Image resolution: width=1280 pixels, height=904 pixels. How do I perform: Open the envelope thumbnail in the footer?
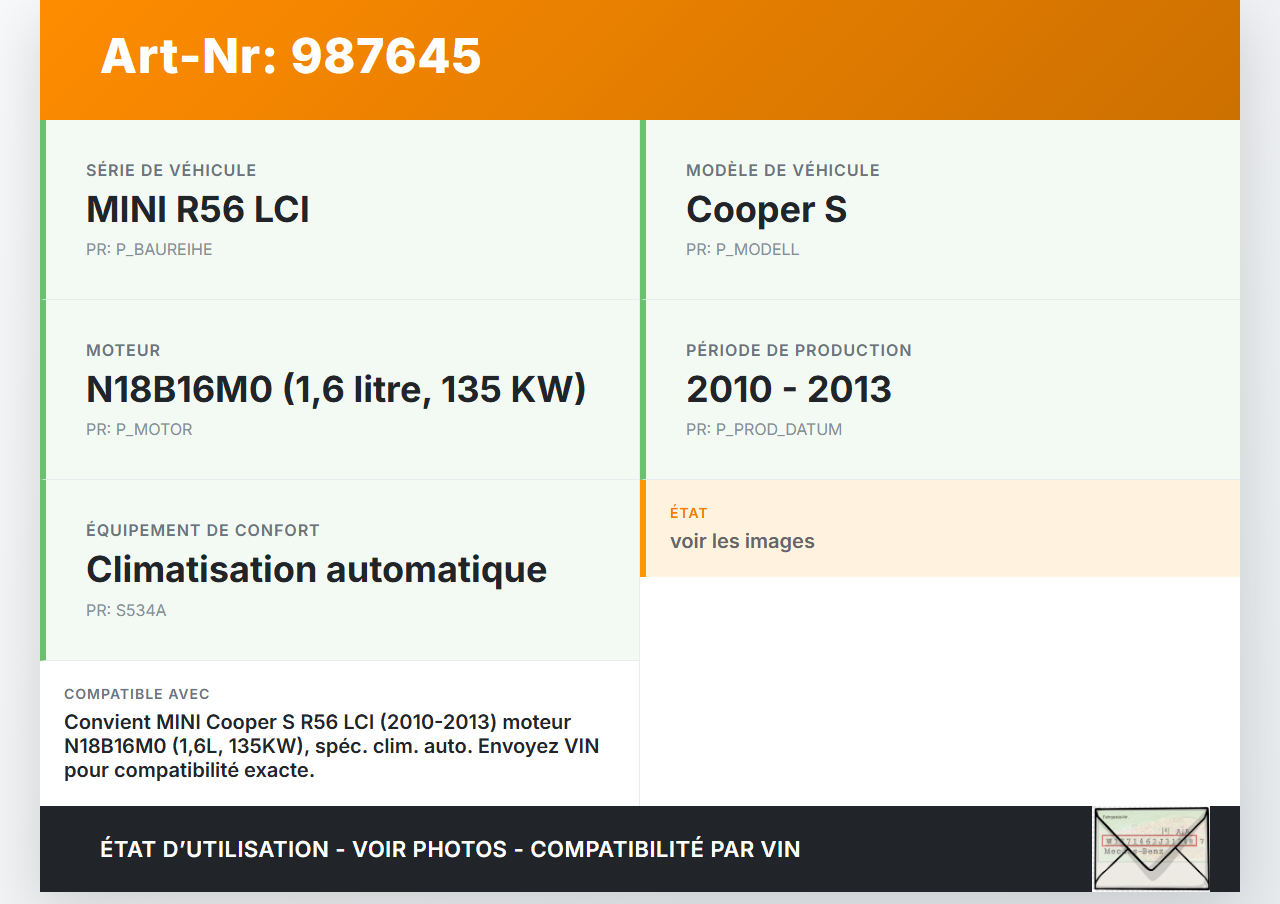[1151, 848]
